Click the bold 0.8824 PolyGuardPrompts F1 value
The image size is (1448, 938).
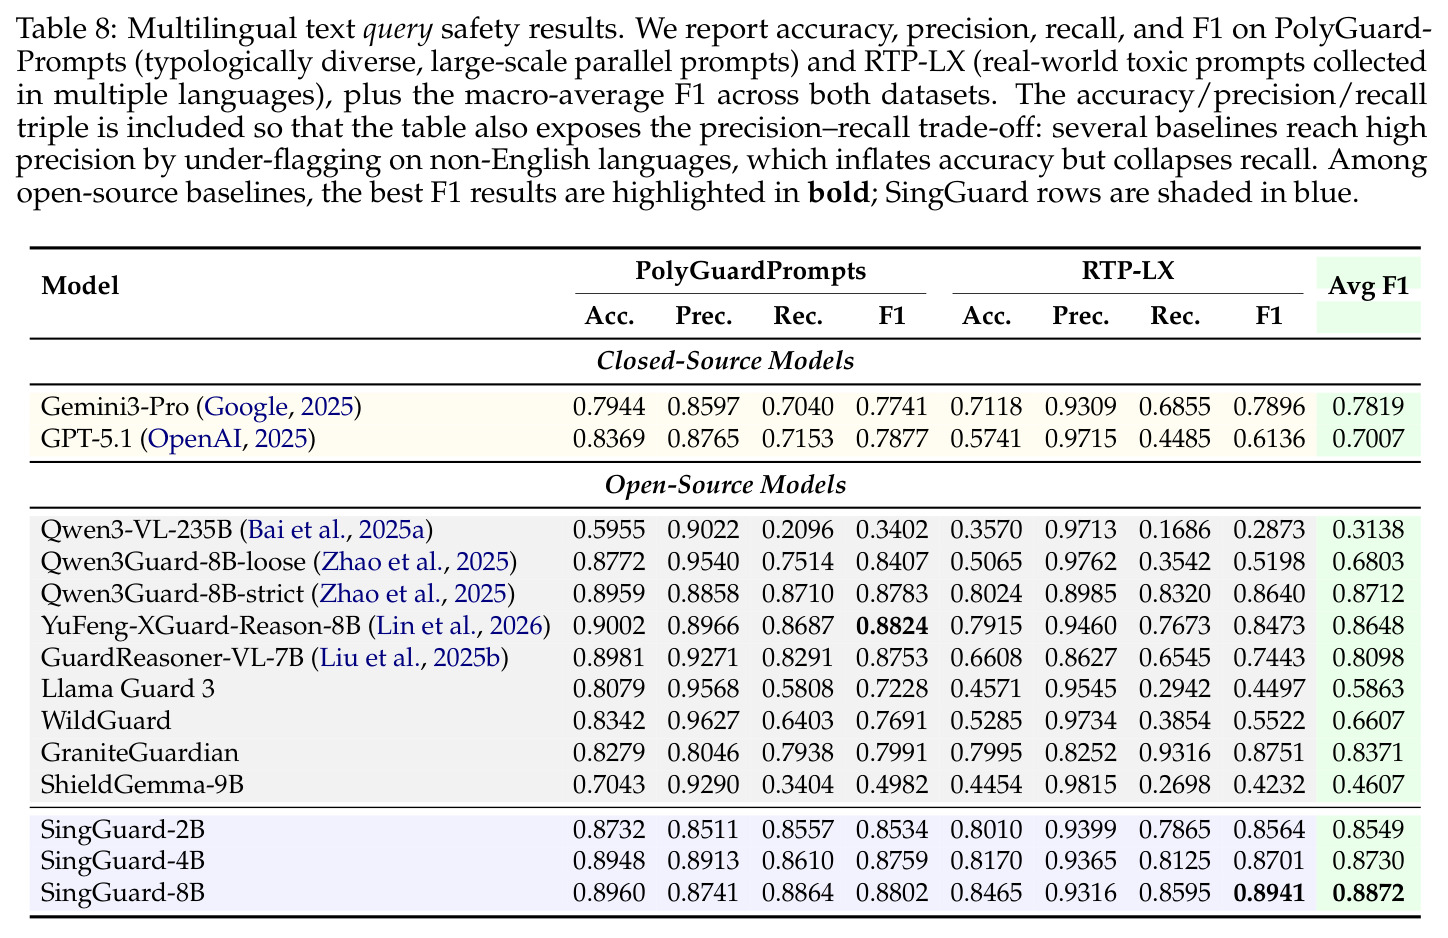point(892,626)
